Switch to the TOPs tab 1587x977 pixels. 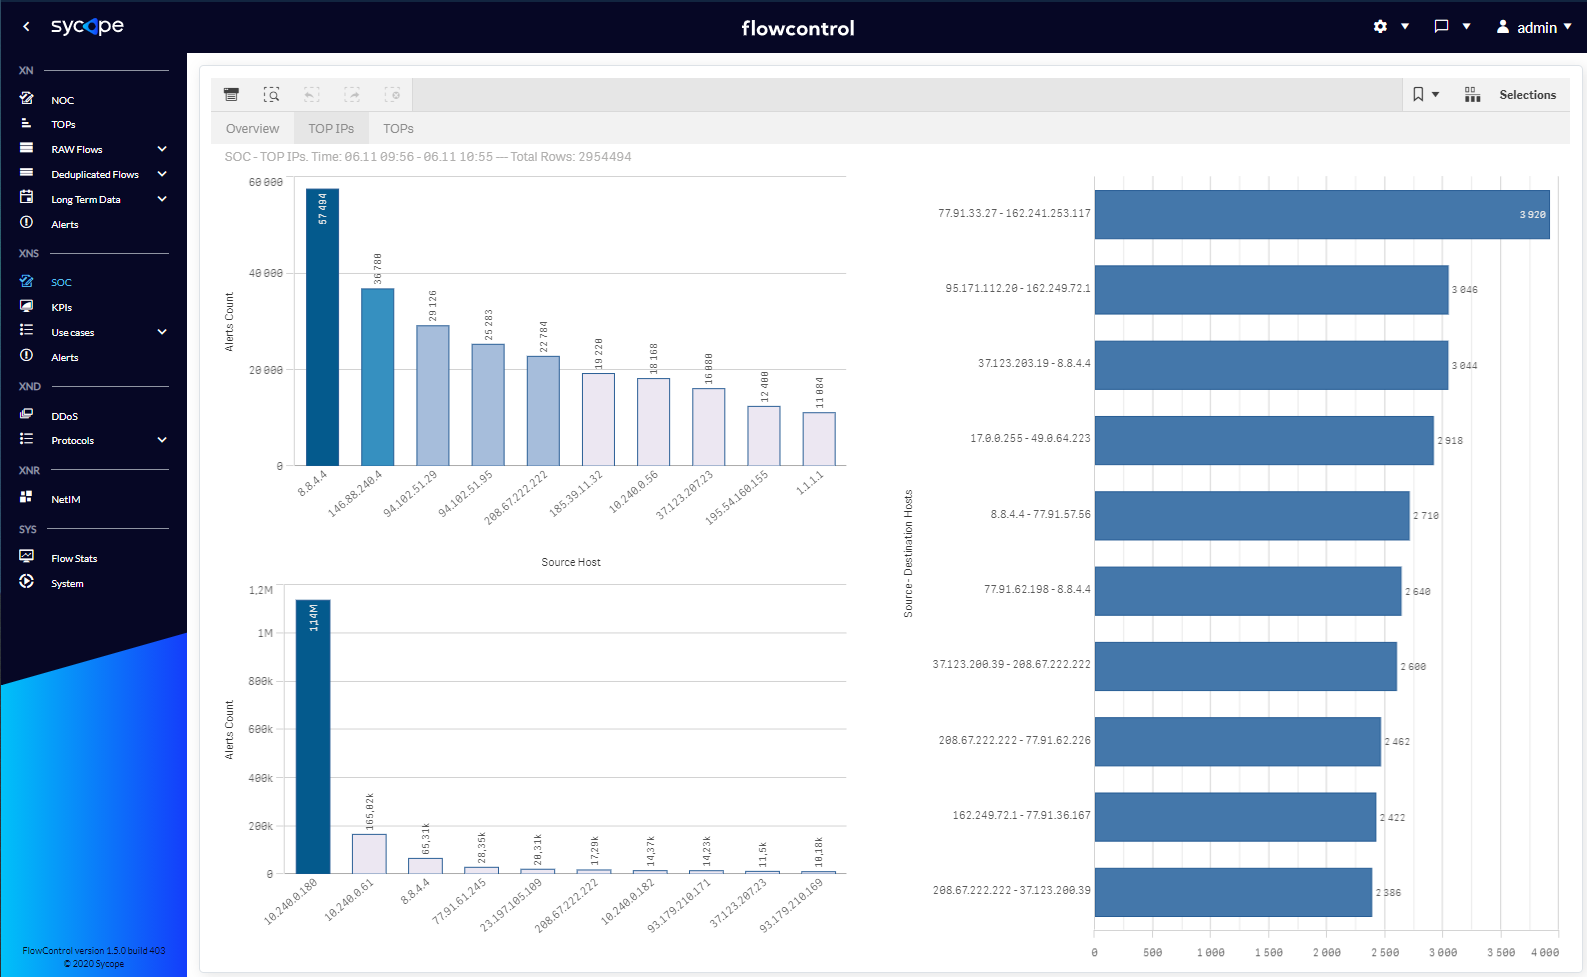(398, 128)
